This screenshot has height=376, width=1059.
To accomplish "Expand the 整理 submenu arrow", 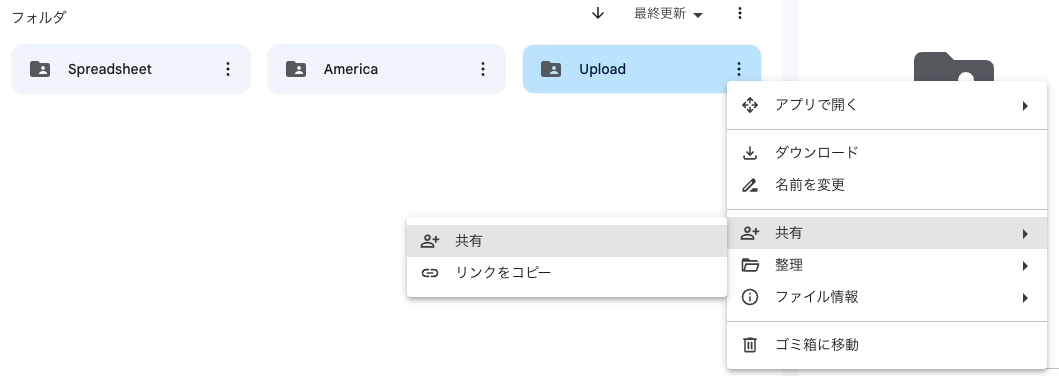I will coord(1025,266).
